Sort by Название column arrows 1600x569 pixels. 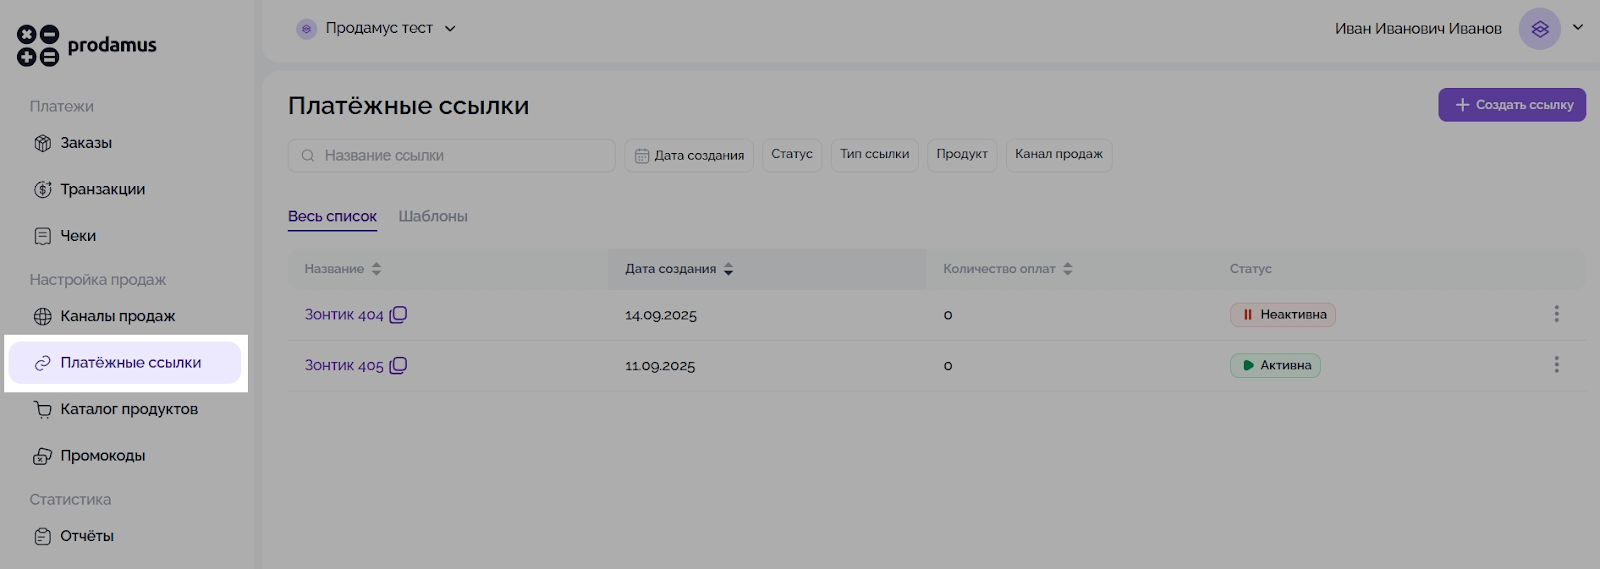coord(377,269)
